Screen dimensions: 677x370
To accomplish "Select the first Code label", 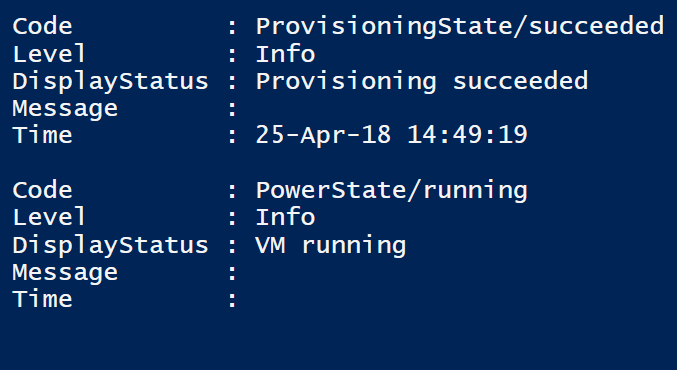I will pos(42,26).
